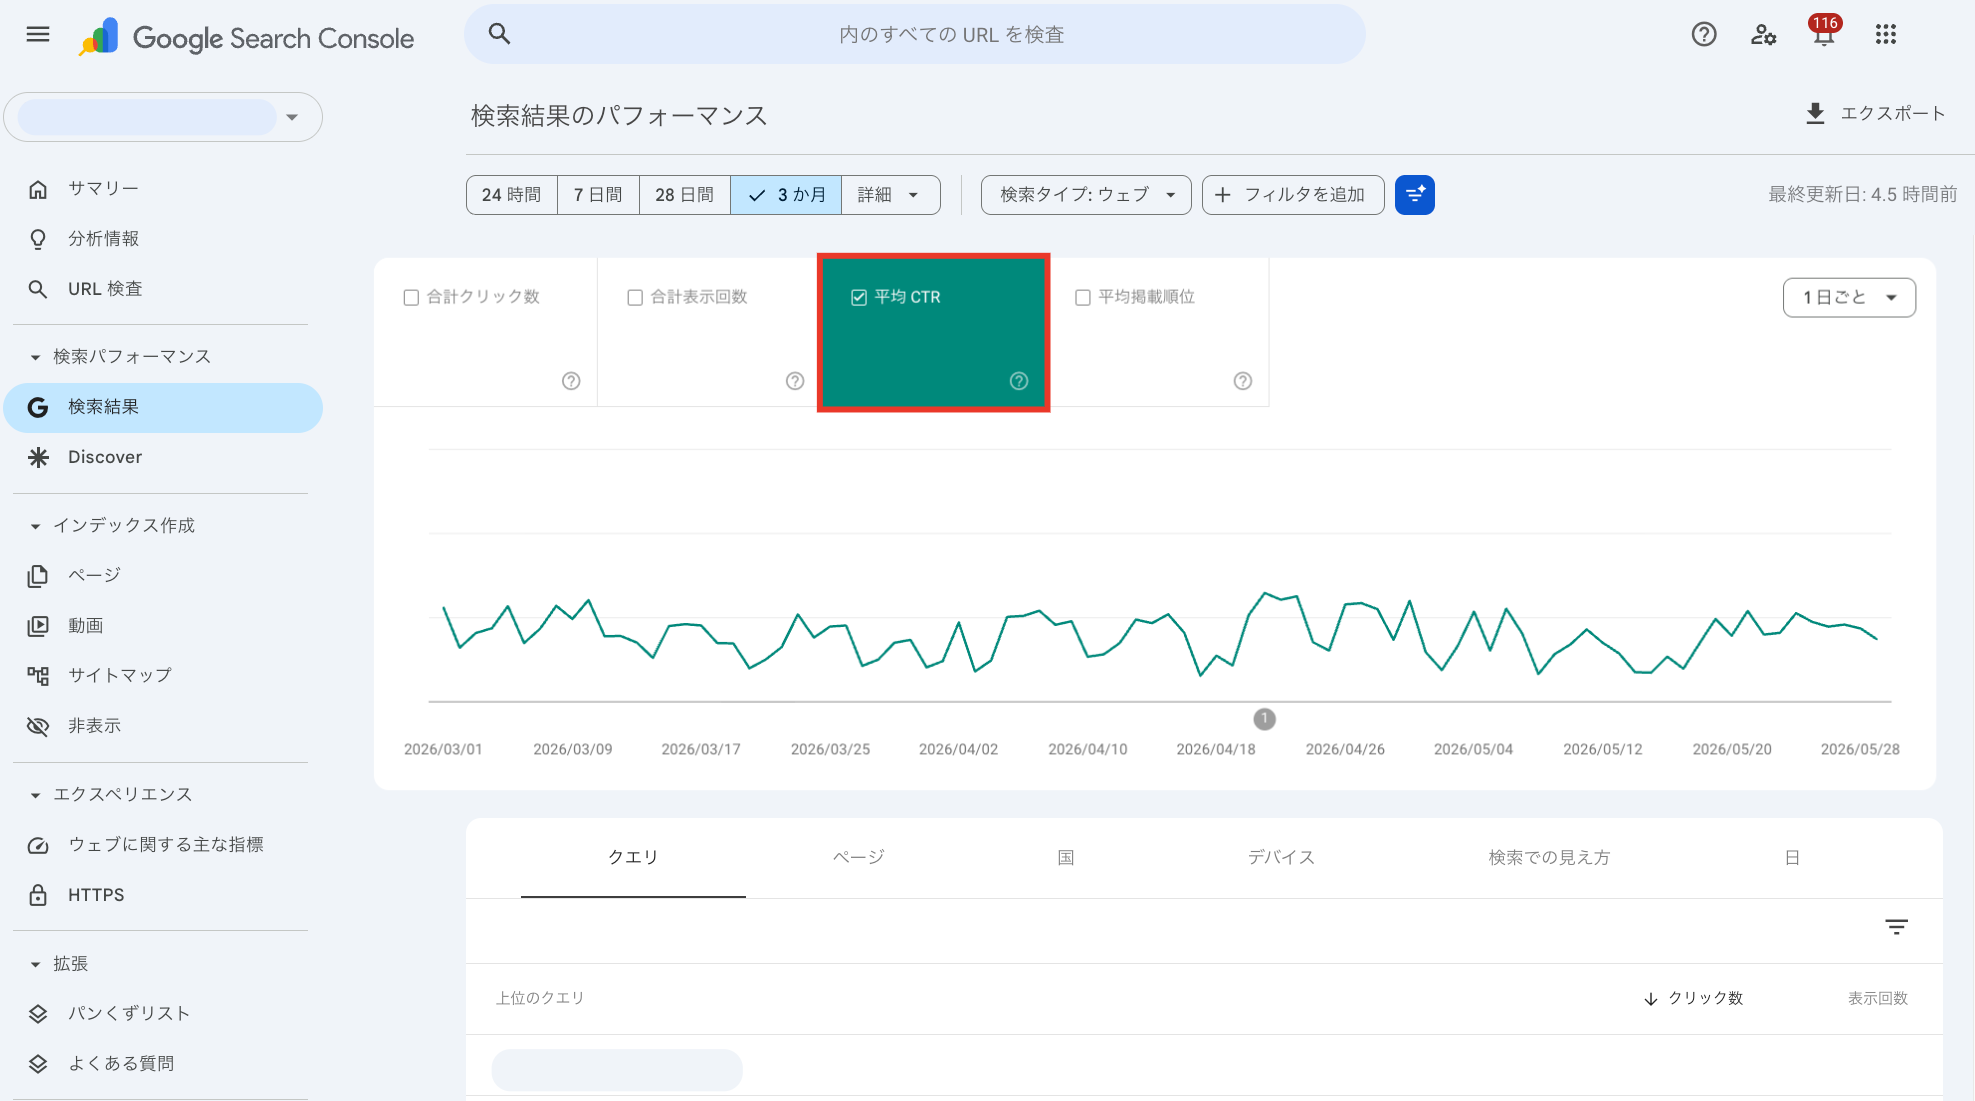This screenshot has height=1101, width=1975.
Task: Select the 7 日間 date range
Action: coord(598,195)
